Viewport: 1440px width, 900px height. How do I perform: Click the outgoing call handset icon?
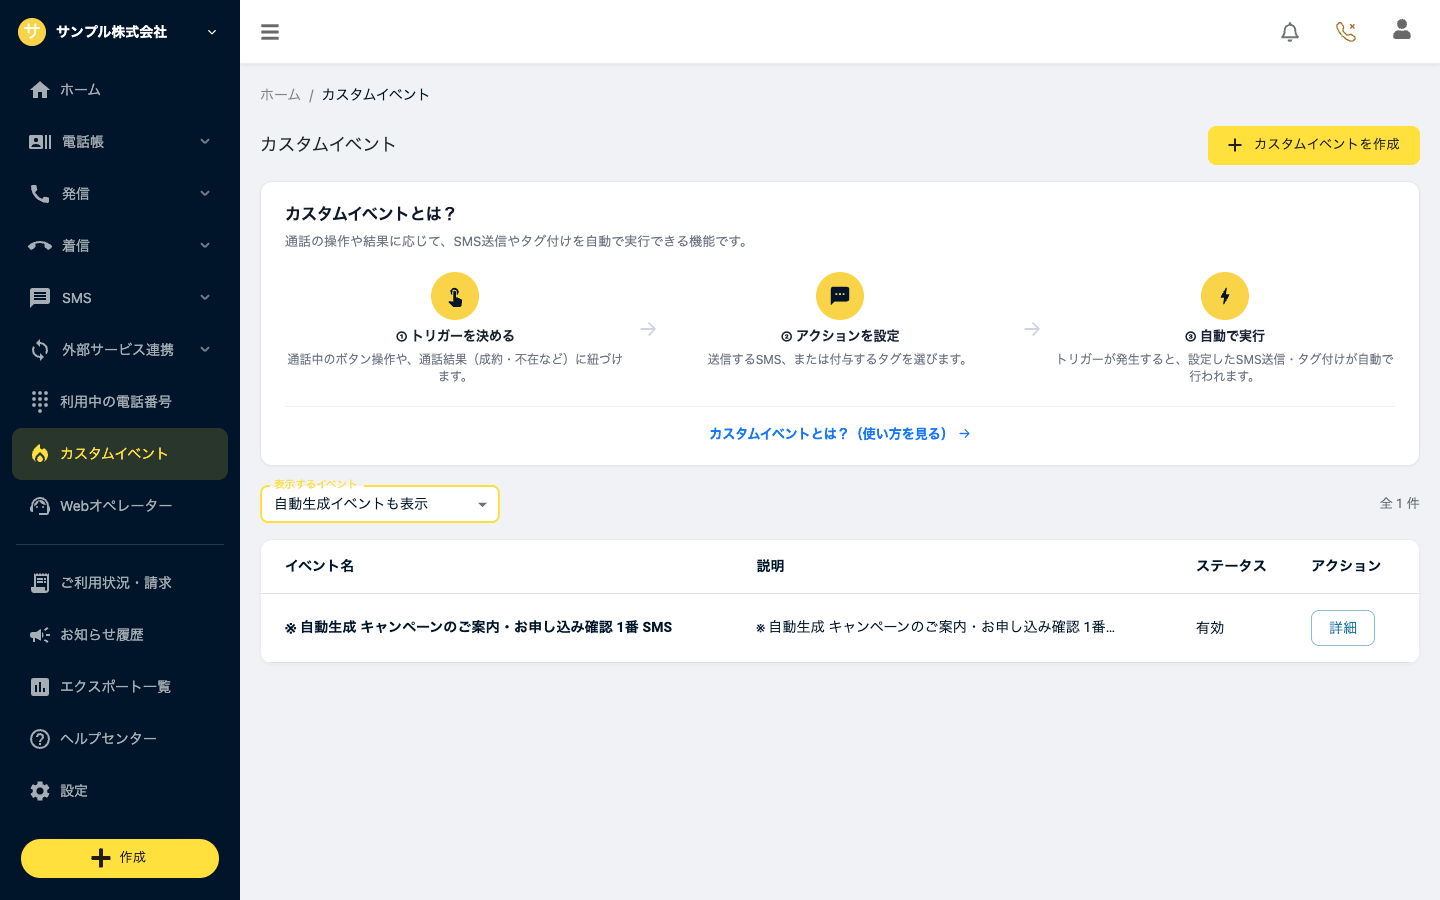pos(40,194)
